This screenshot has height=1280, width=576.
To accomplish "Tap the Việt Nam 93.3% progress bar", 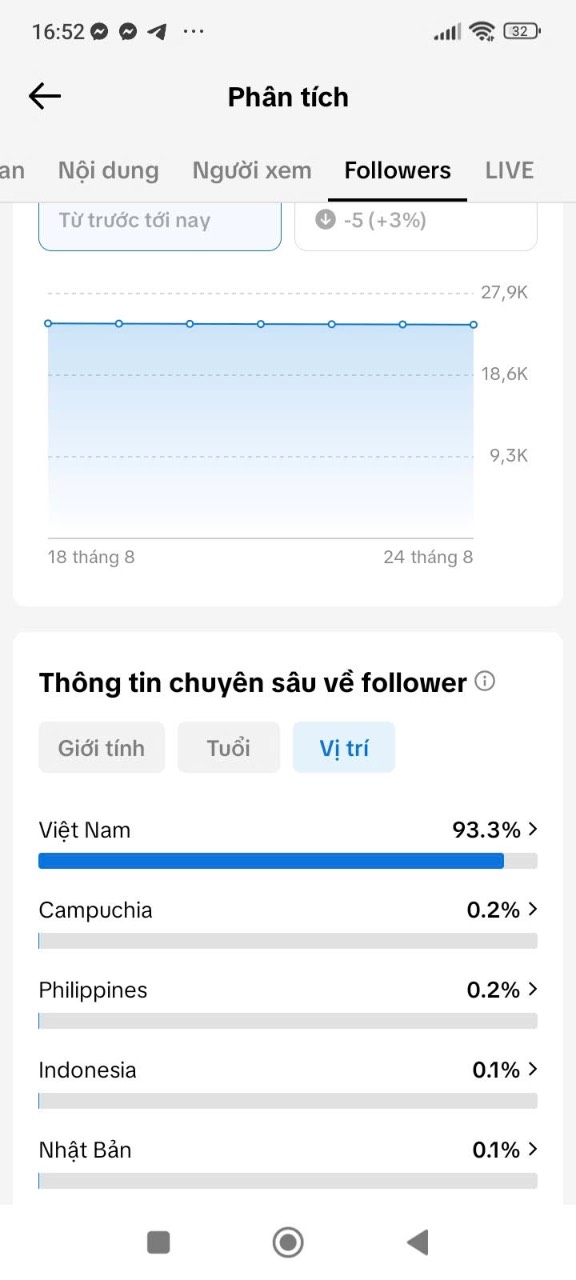I will point(288,861).
